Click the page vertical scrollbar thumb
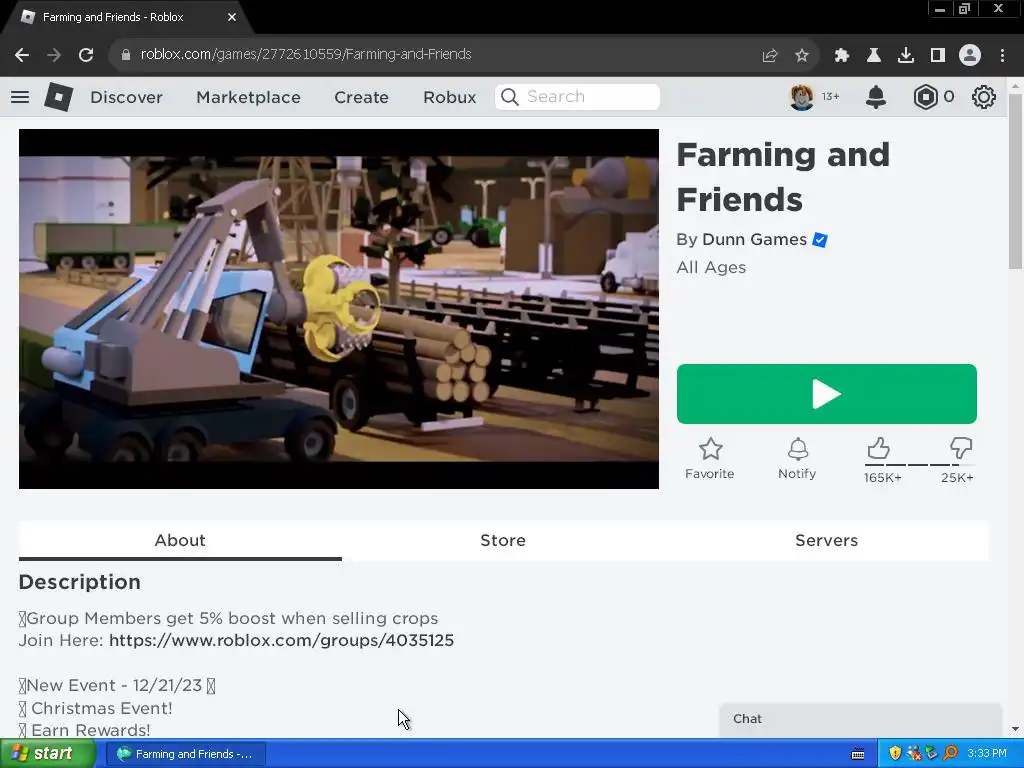Viewport: 1024px width, 768px height. (x=1015, y=181)
